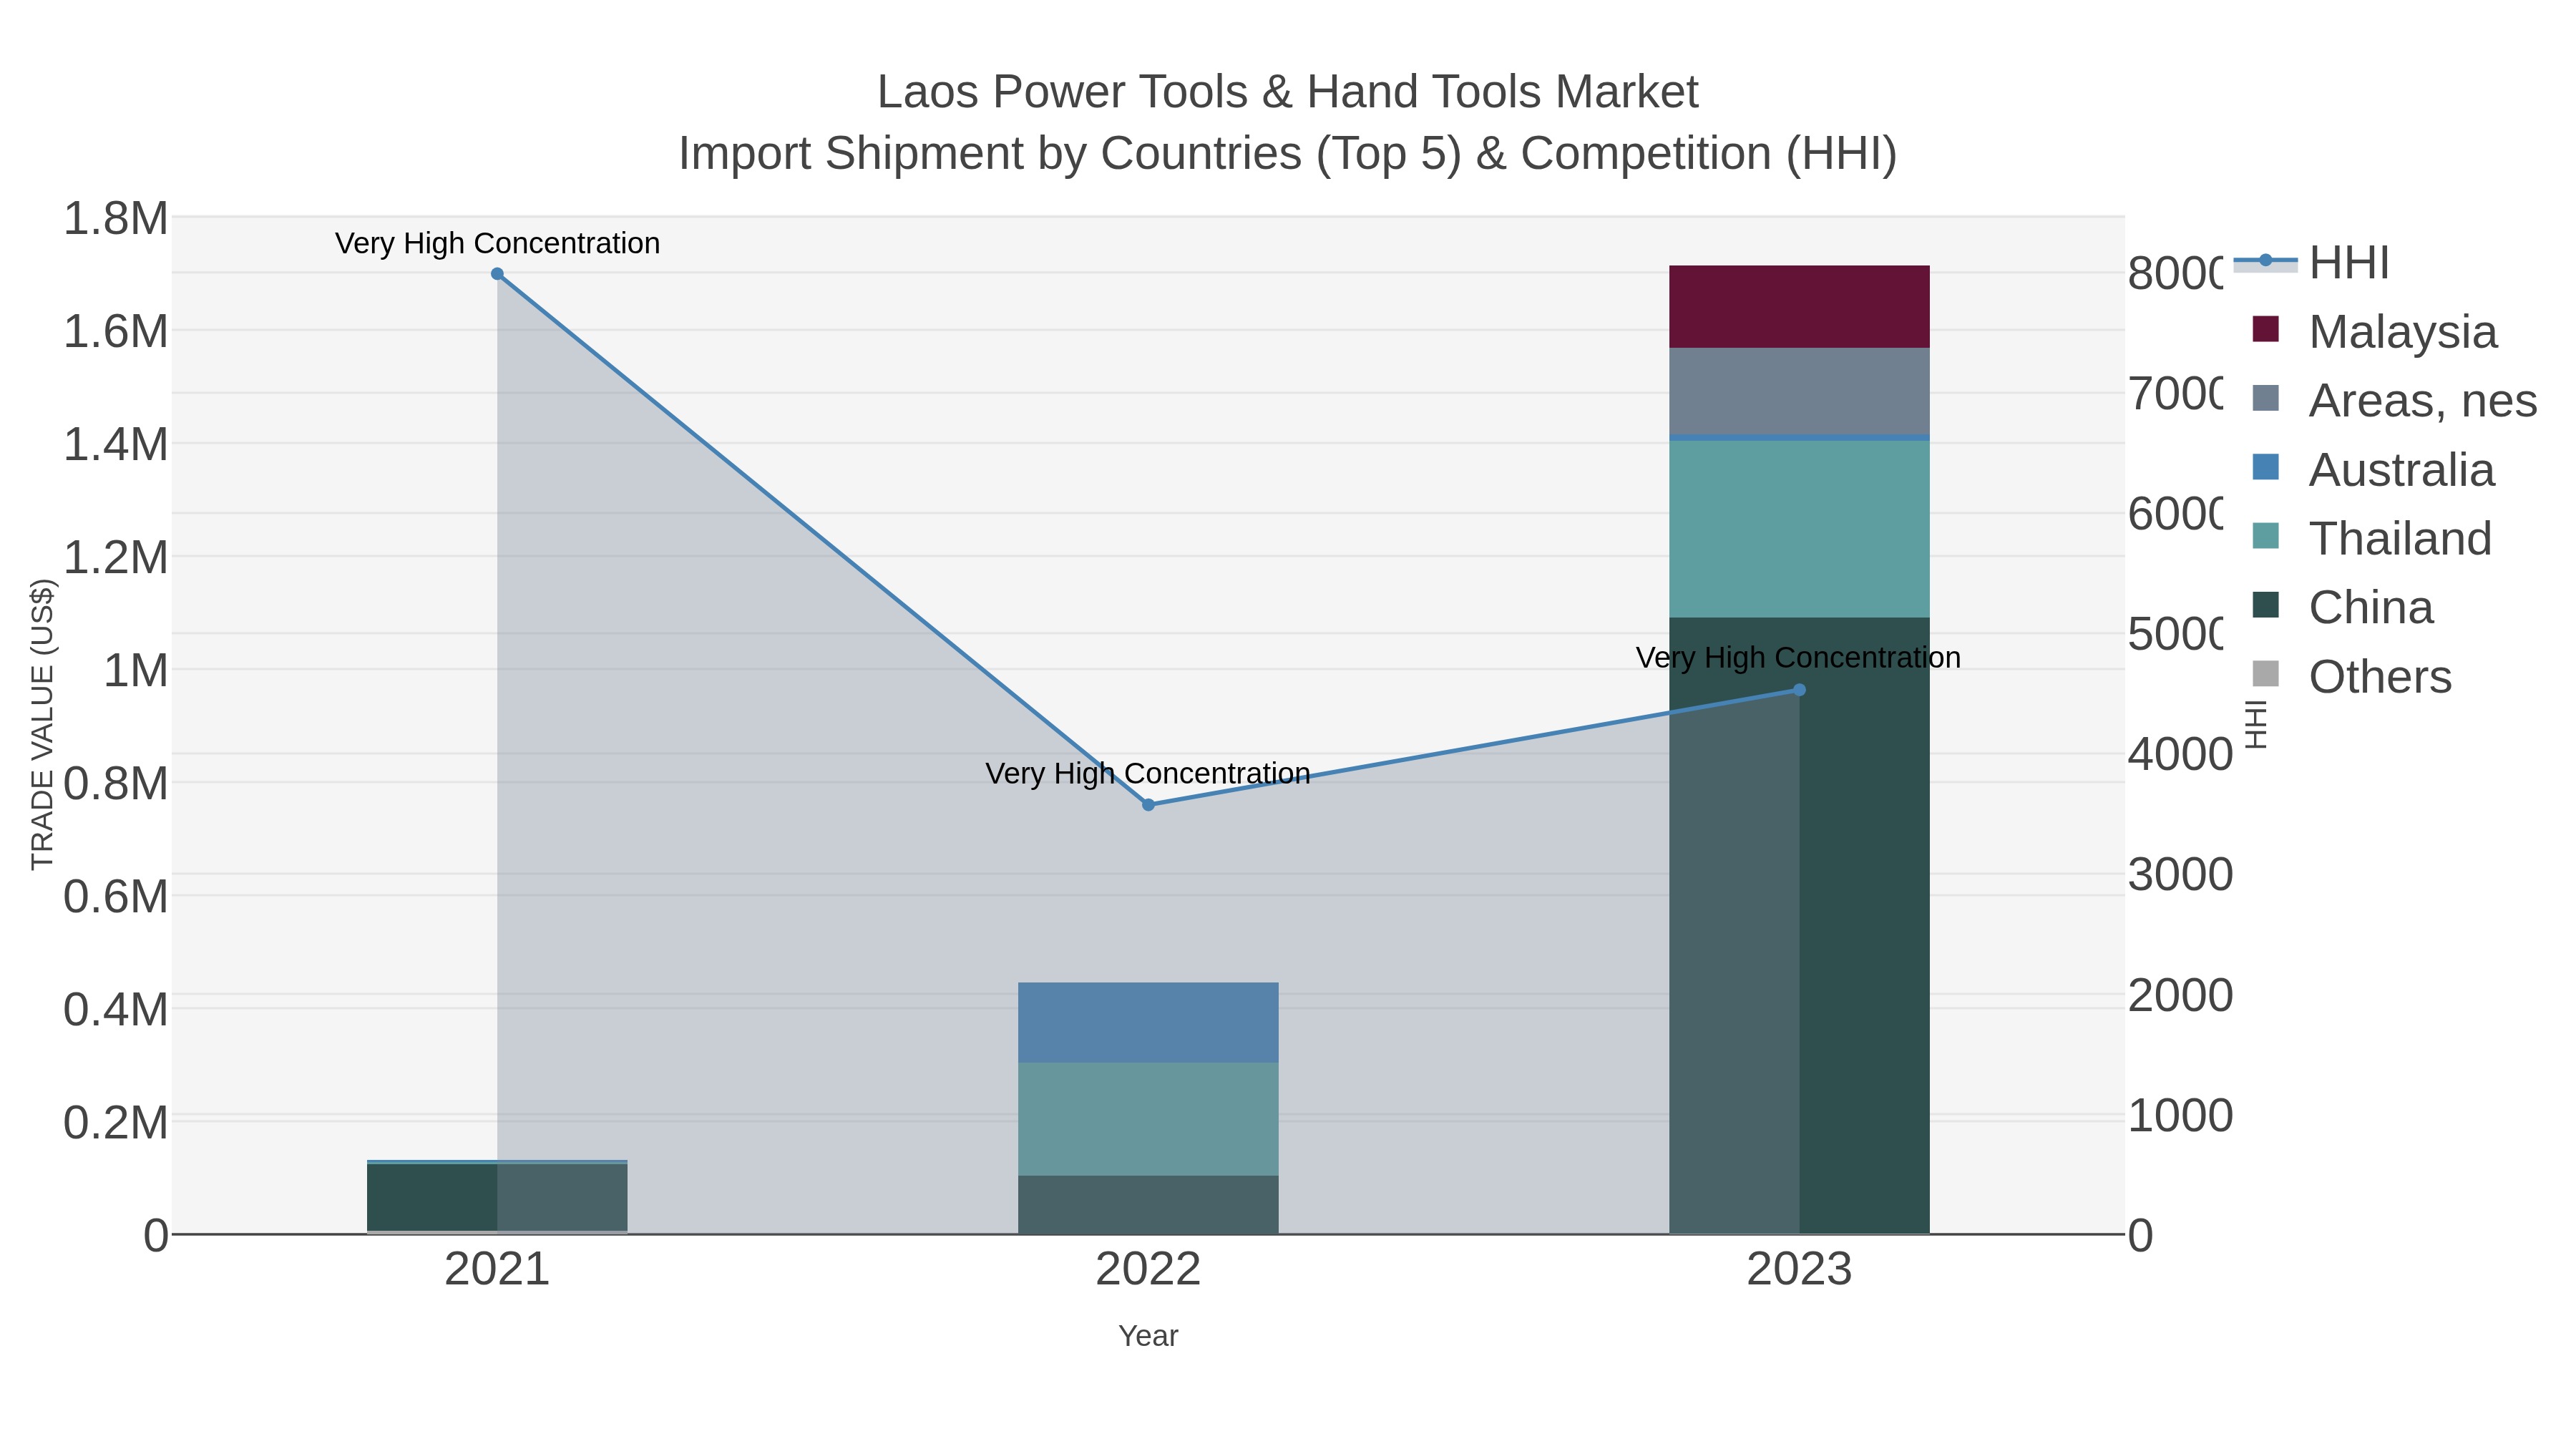
Task: Click the China segment of the 2022 bar
Action: pyautogui.click(x=1148, y=1205)
